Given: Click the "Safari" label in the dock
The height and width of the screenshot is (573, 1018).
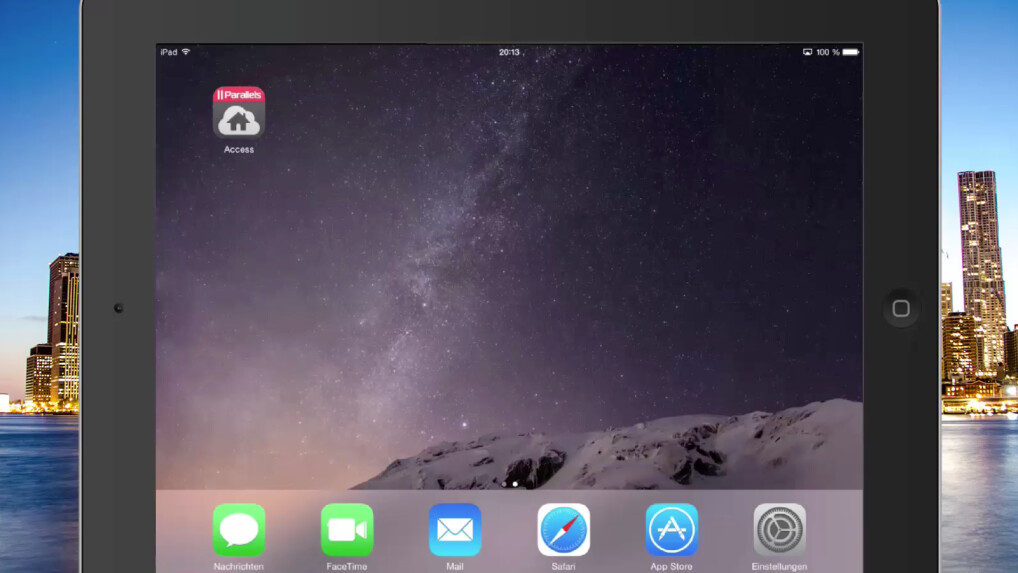Looking at the screenshot, I should click(x=563, y=567).
